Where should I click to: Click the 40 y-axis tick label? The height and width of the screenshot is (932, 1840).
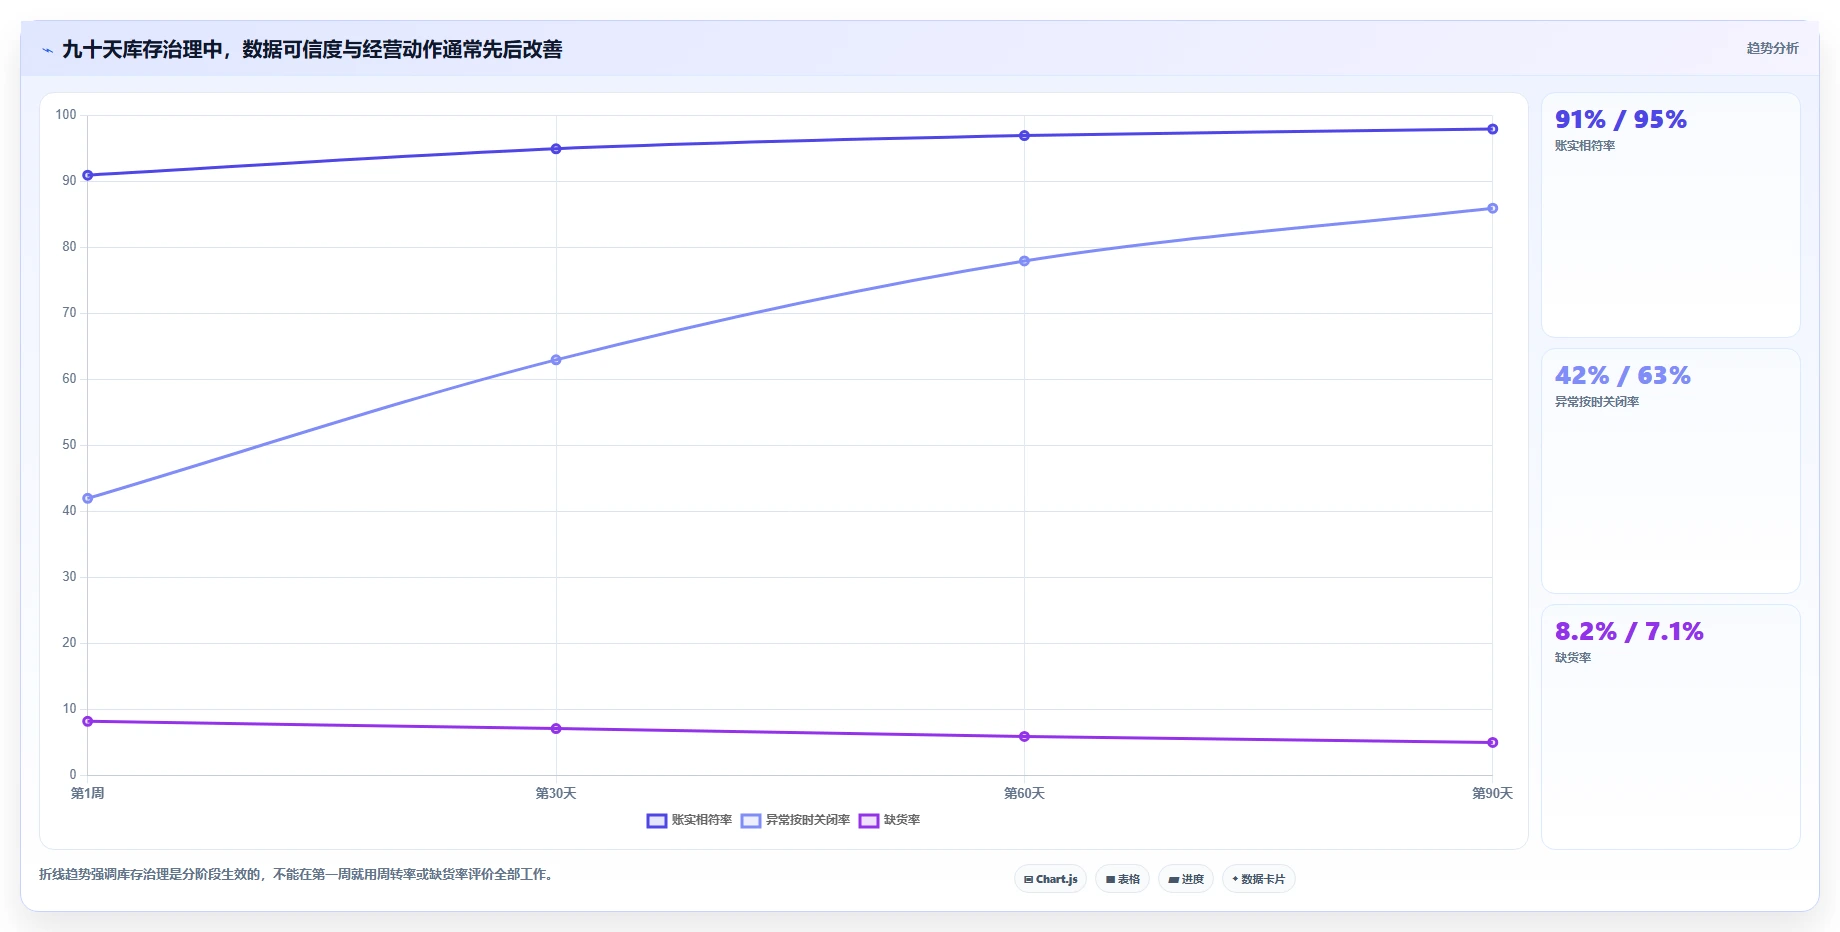[x=69, y=511]
